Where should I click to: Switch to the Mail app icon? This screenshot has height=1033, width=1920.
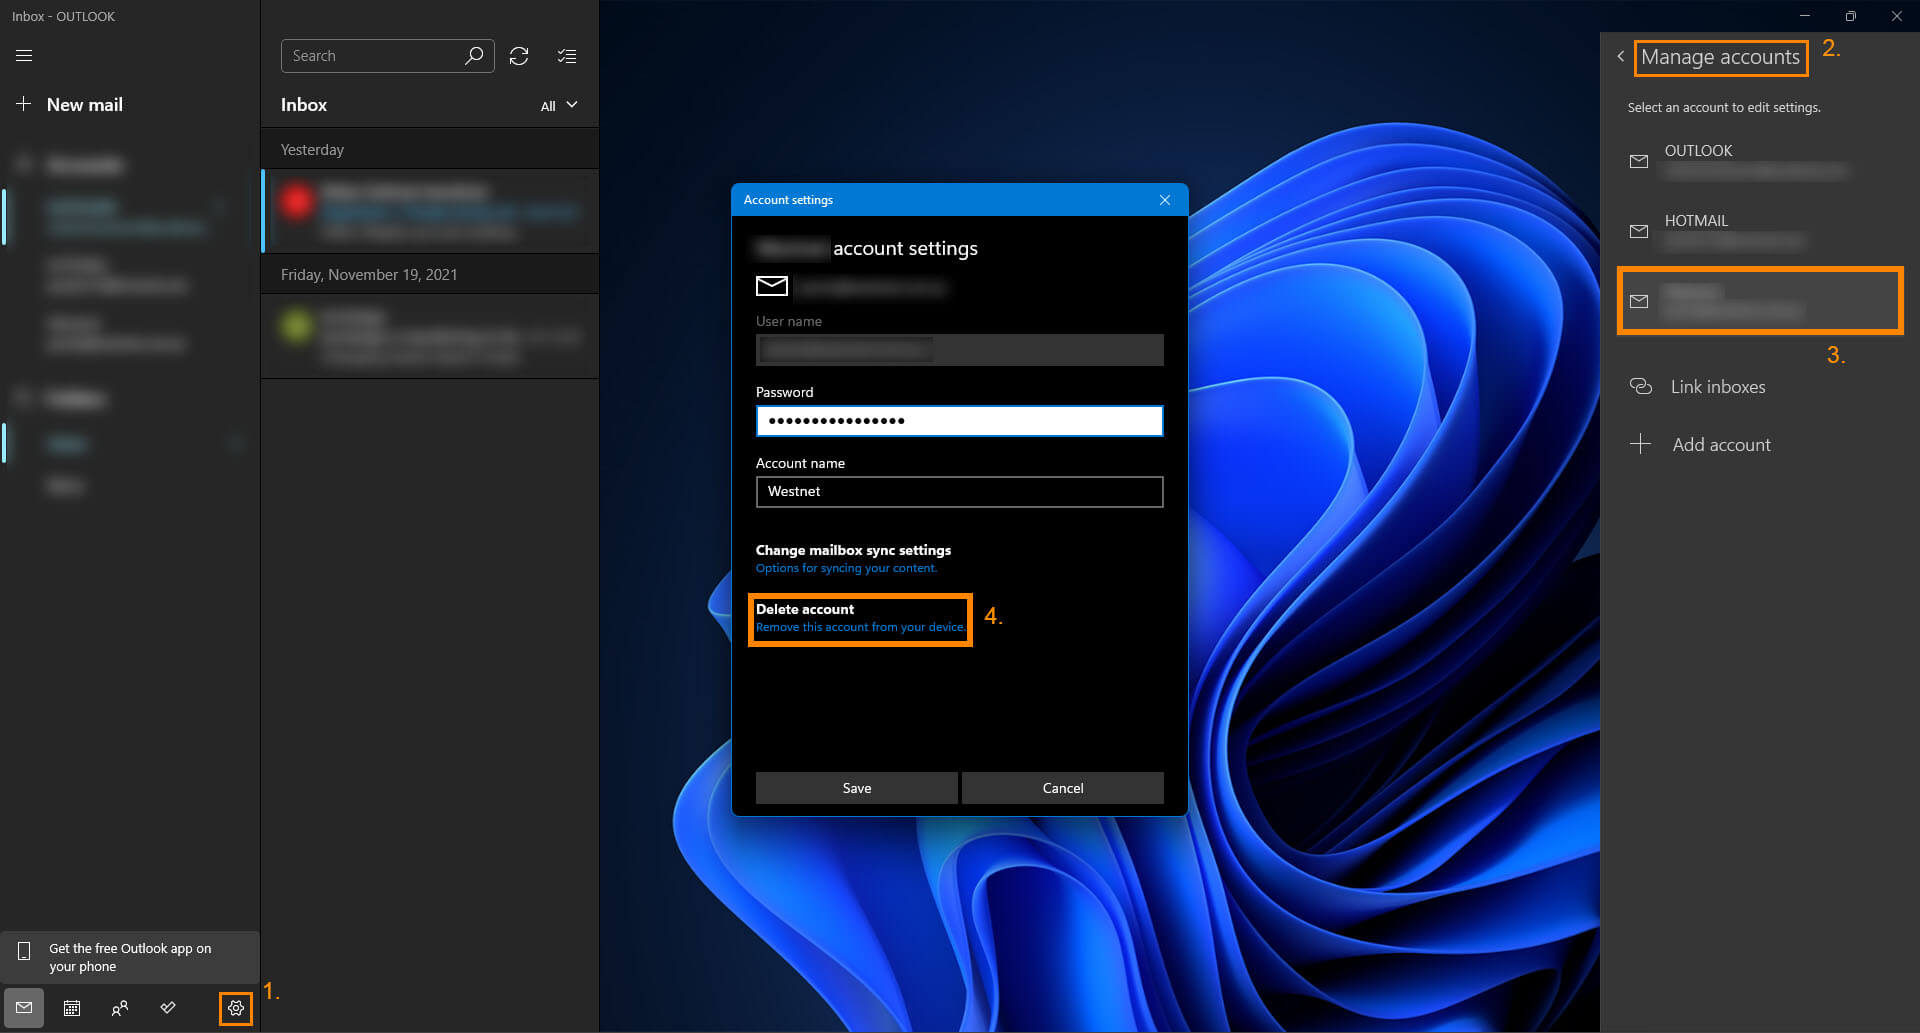coord(24,1008)
